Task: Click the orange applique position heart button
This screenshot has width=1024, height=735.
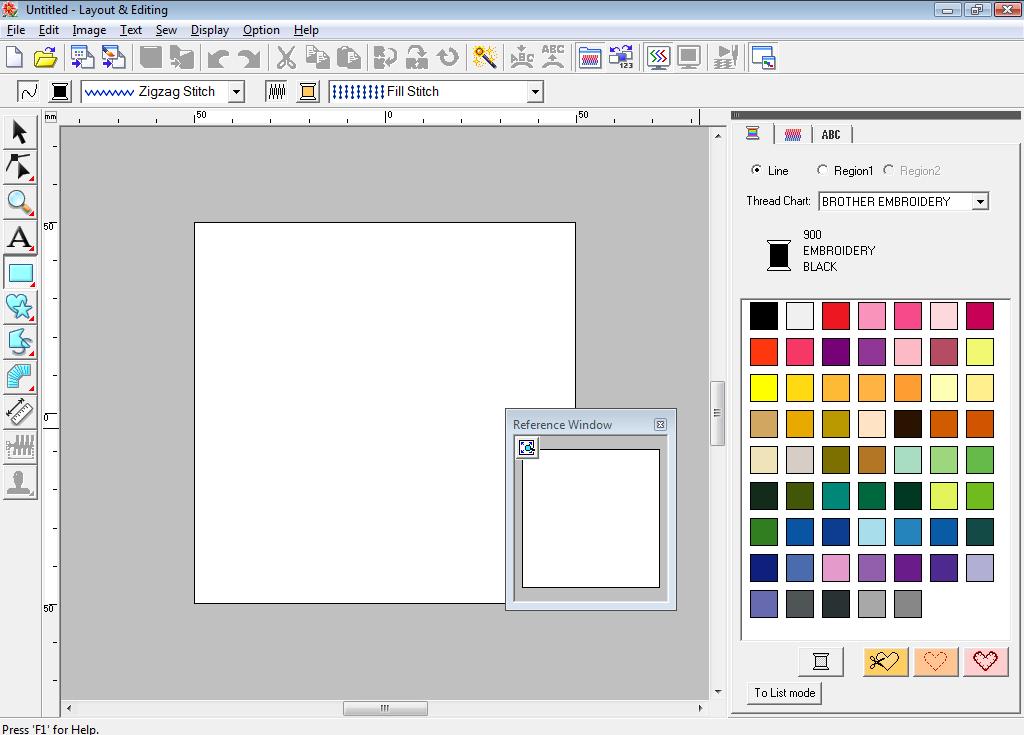Action: (935, 662)
